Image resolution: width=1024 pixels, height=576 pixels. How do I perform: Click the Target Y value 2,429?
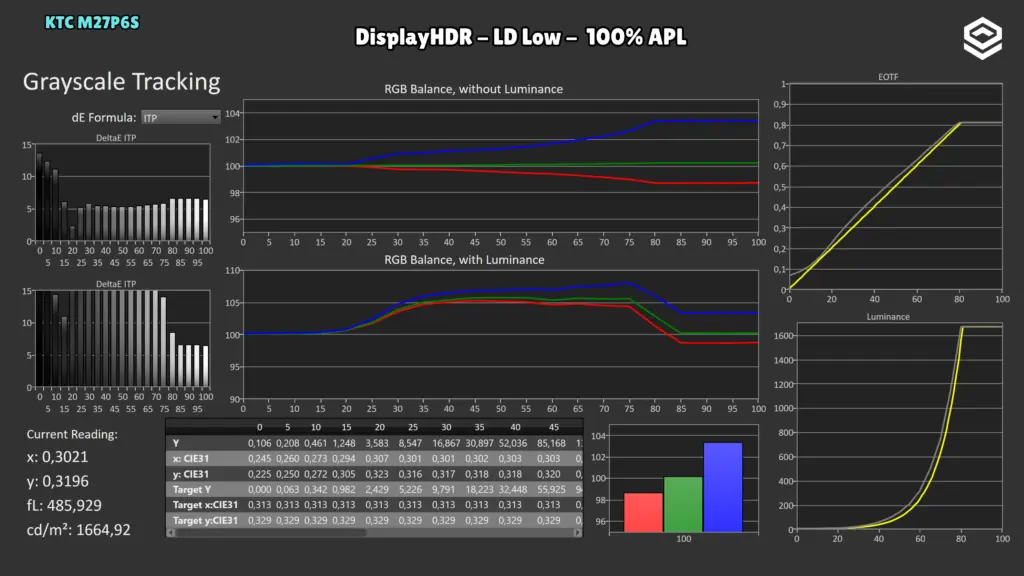(x=377, y=489)
